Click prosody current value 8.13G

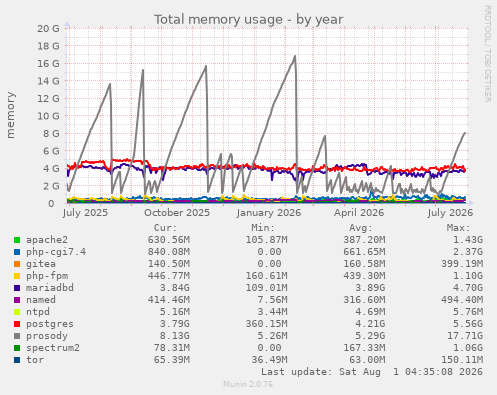[171, 336]
